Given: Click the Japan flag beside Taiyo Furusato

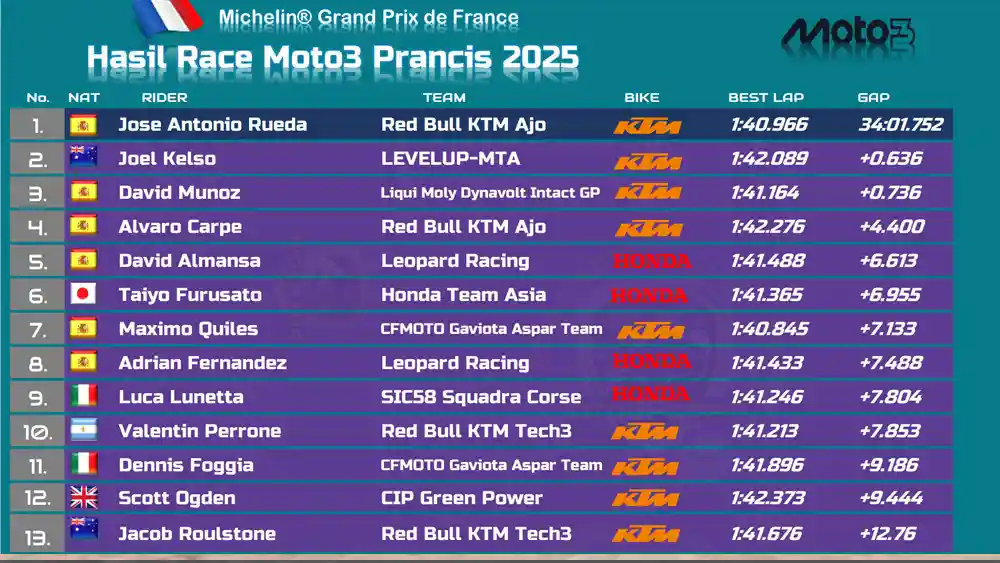Looking at the screenshot, I should pyautogui.click(x=83, y=294).
